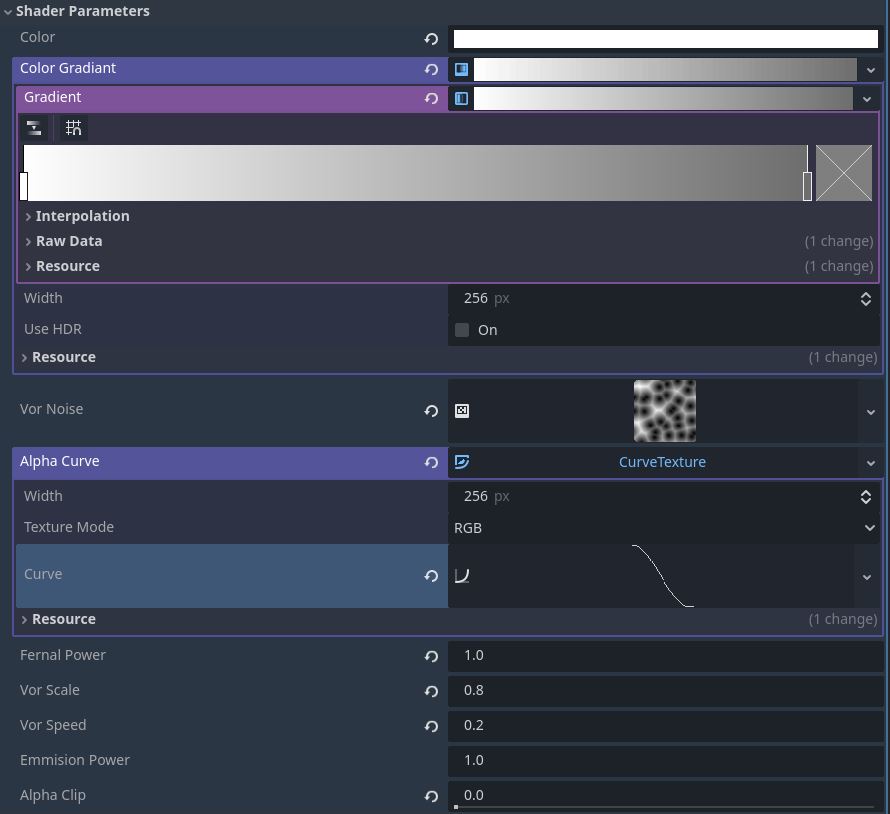The width and height of the screenshot is (890, 814).
Task: Reset the Vor Speed value
Action: tap(431, 727)
